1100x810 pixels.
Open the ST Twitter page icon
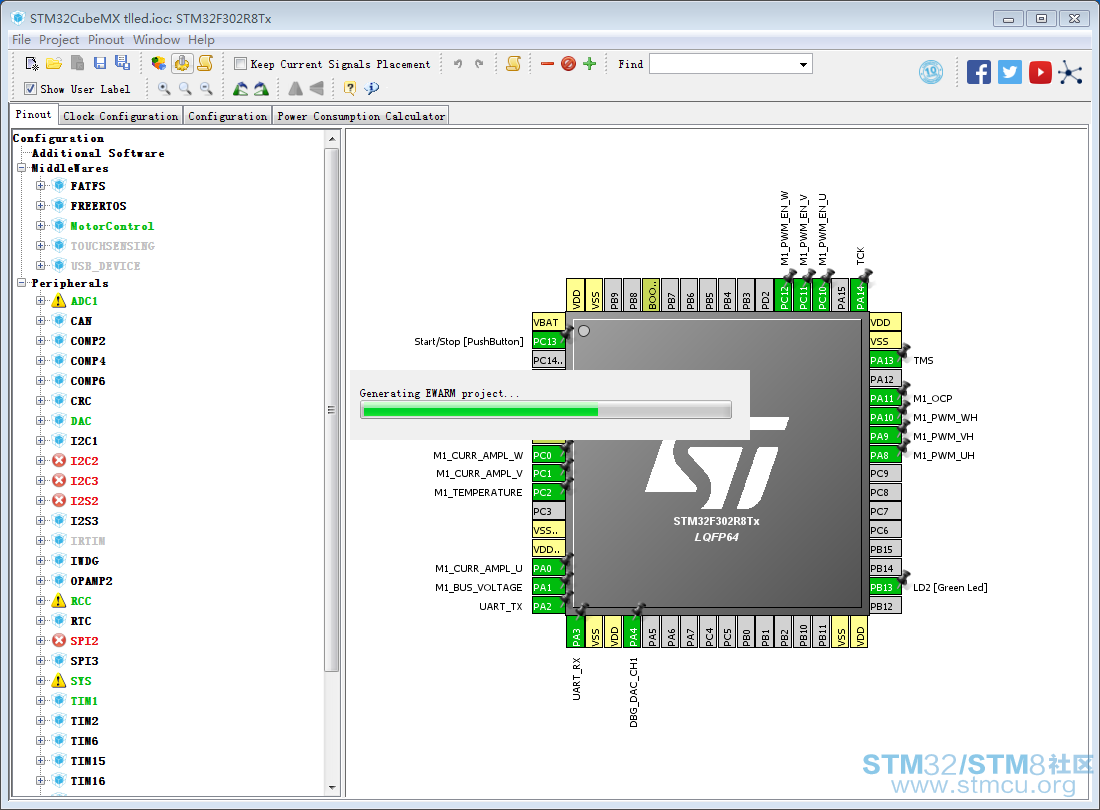[1010, 72]
